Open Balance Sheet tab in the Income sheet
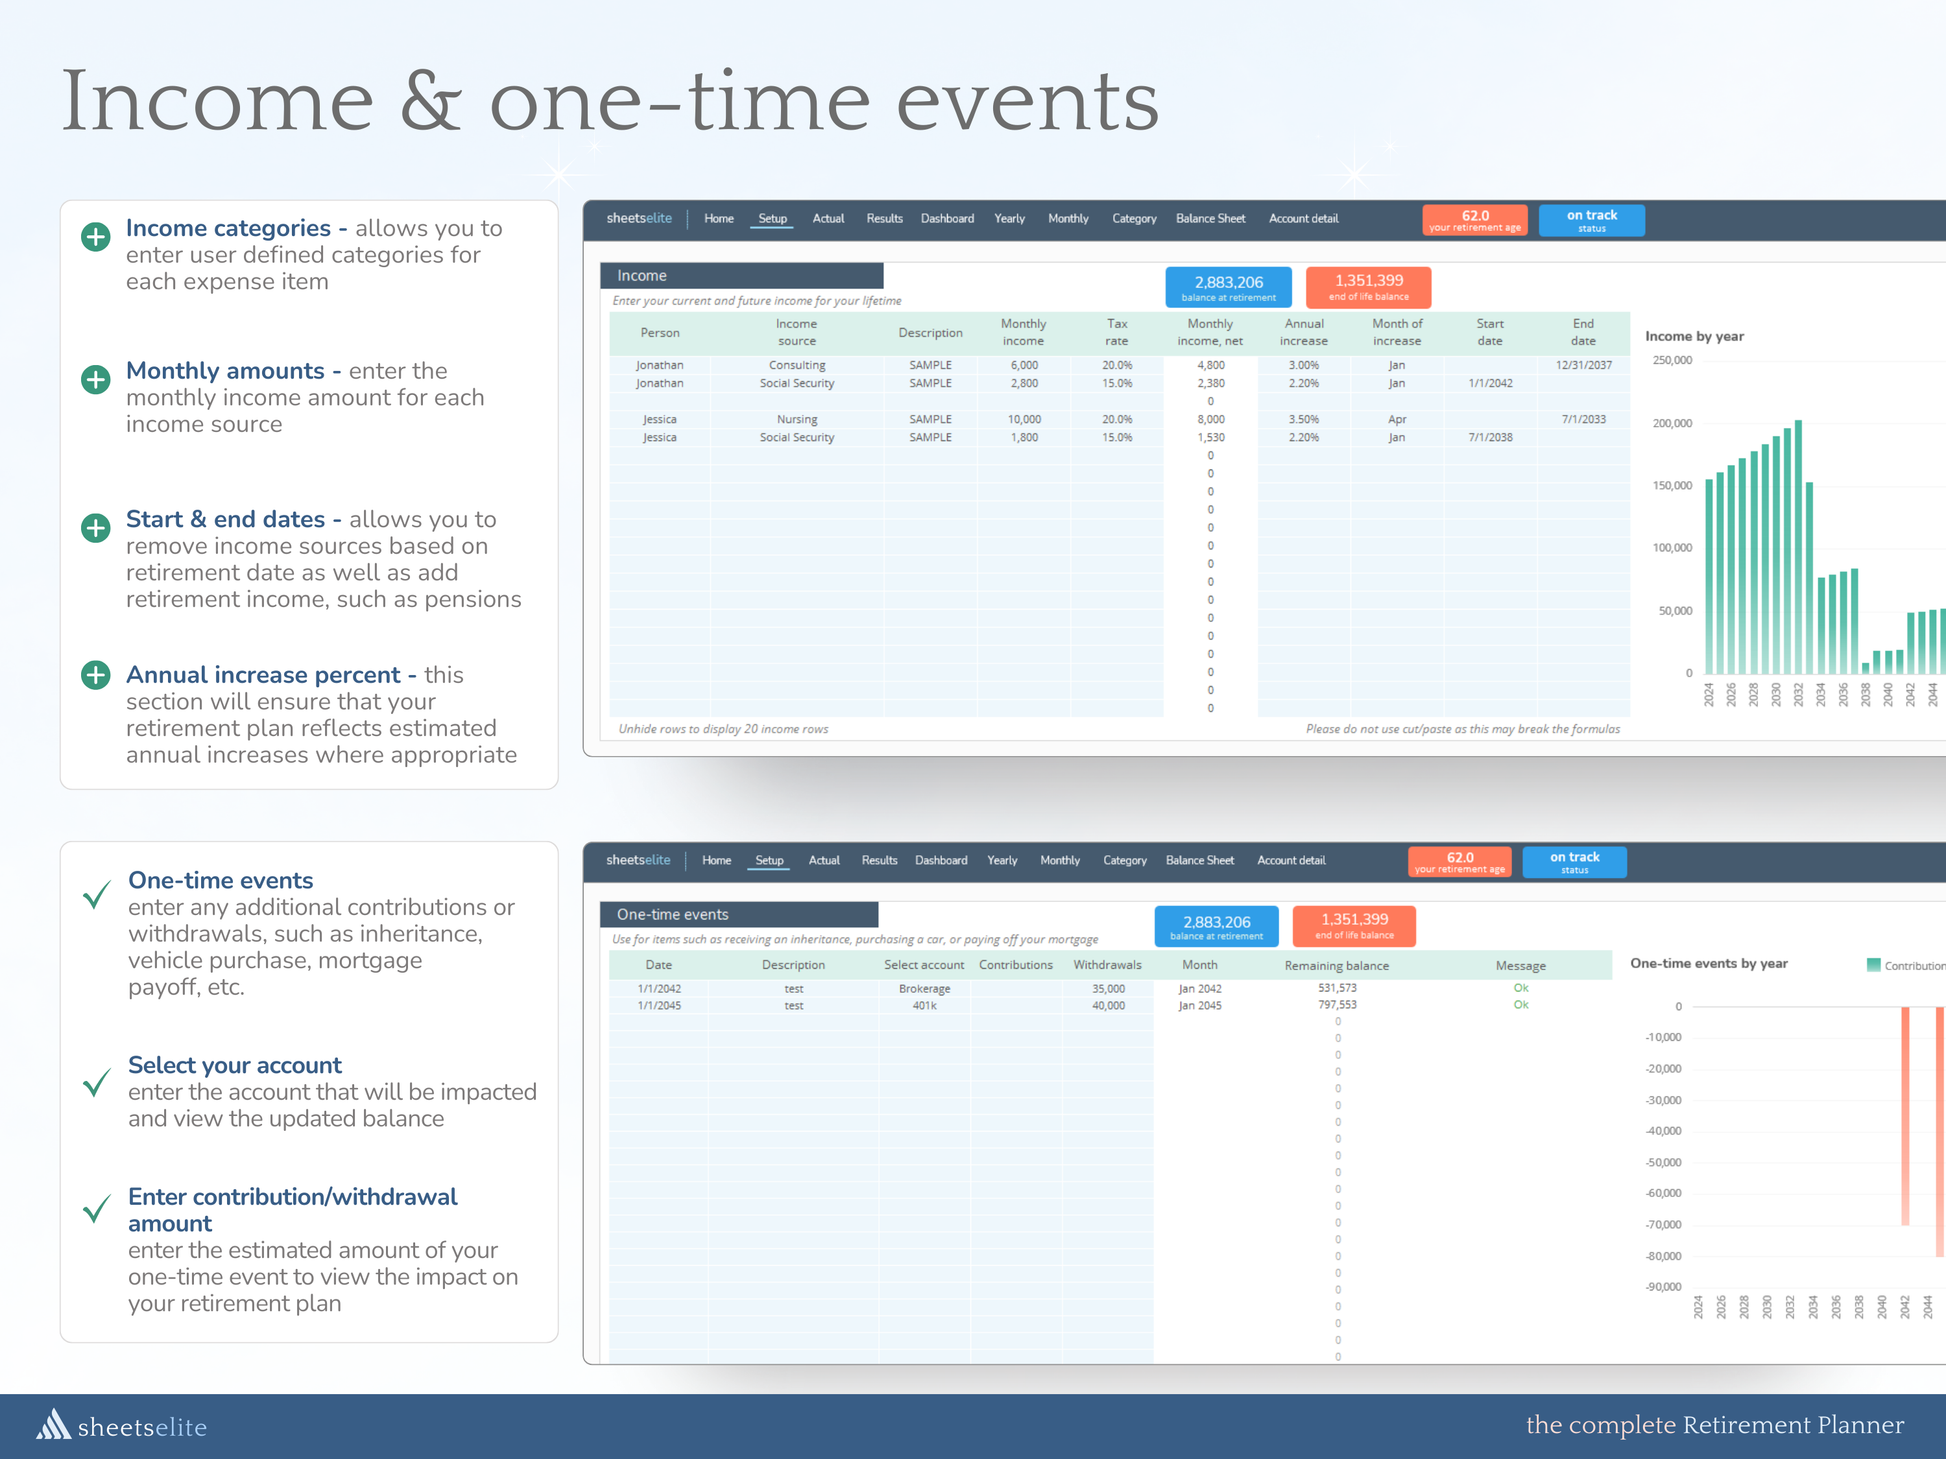The image size is (1946, 1459). tap(1210, 218)
